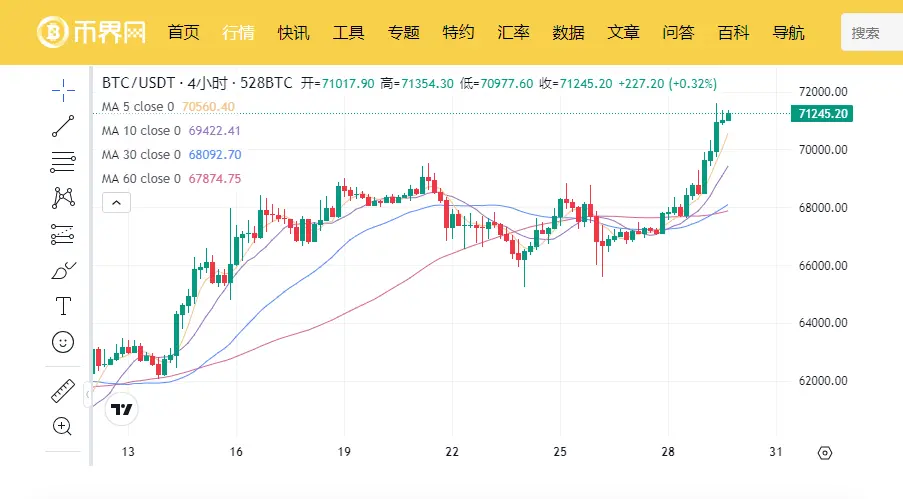Open the 汇率 menu item

[513, 32]
